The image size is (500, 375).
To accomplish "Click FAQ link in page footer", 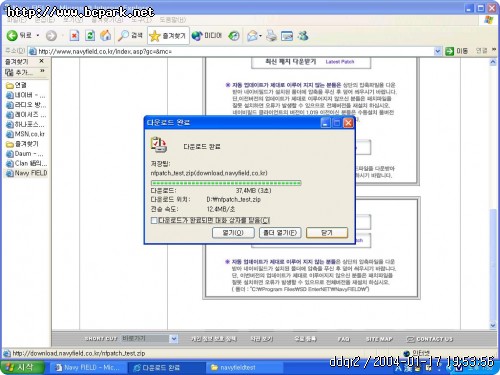I will click(344, 339).
